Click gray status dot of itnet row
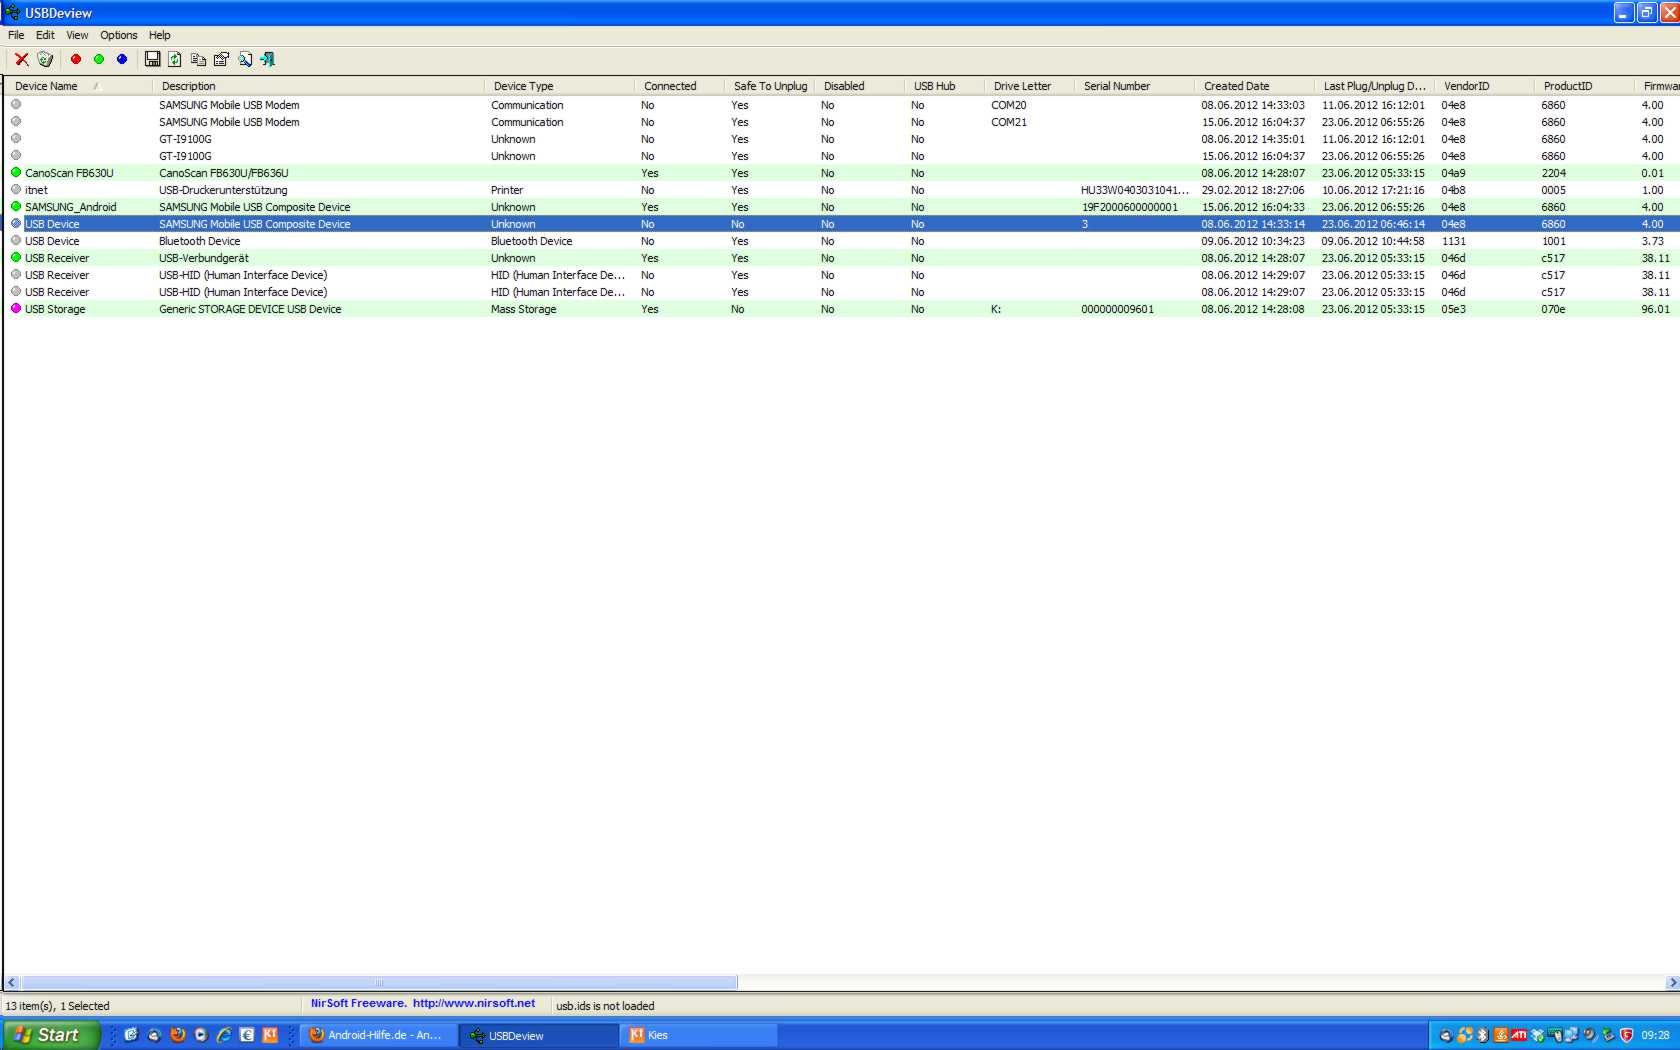Image resolution: width=1680 pixels, height=1050 pixels. tap(16, 189)
